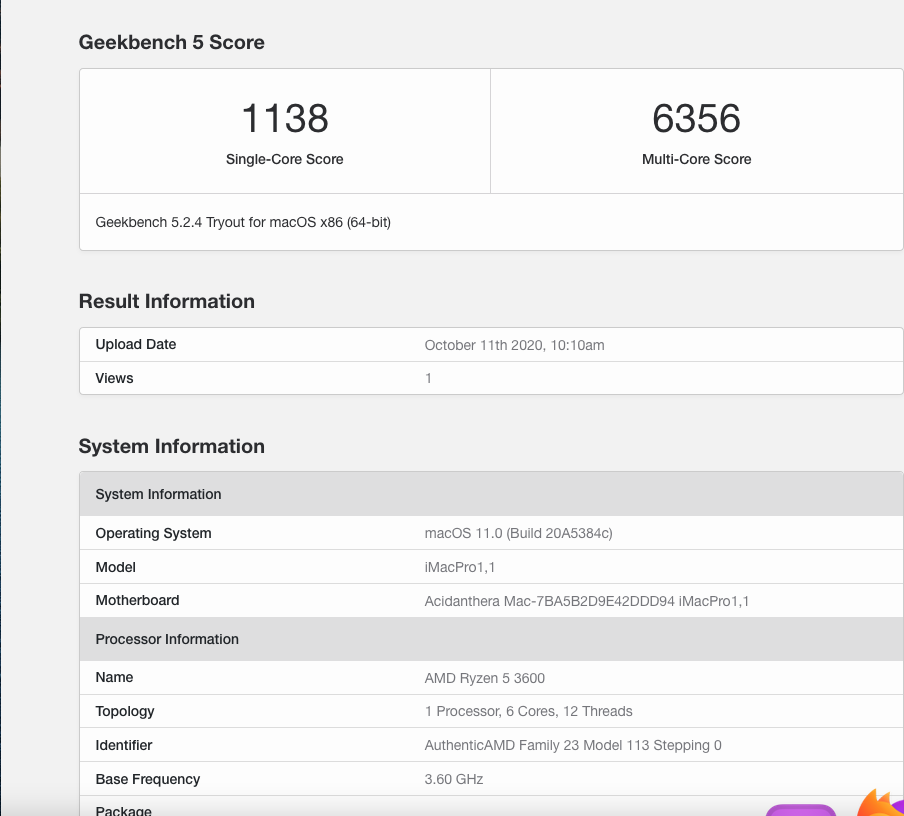Select "AuthenticAMD Family 23 Model 113 Stepping 0"
This screenshot has height=816, width=904.
[572, 746]
